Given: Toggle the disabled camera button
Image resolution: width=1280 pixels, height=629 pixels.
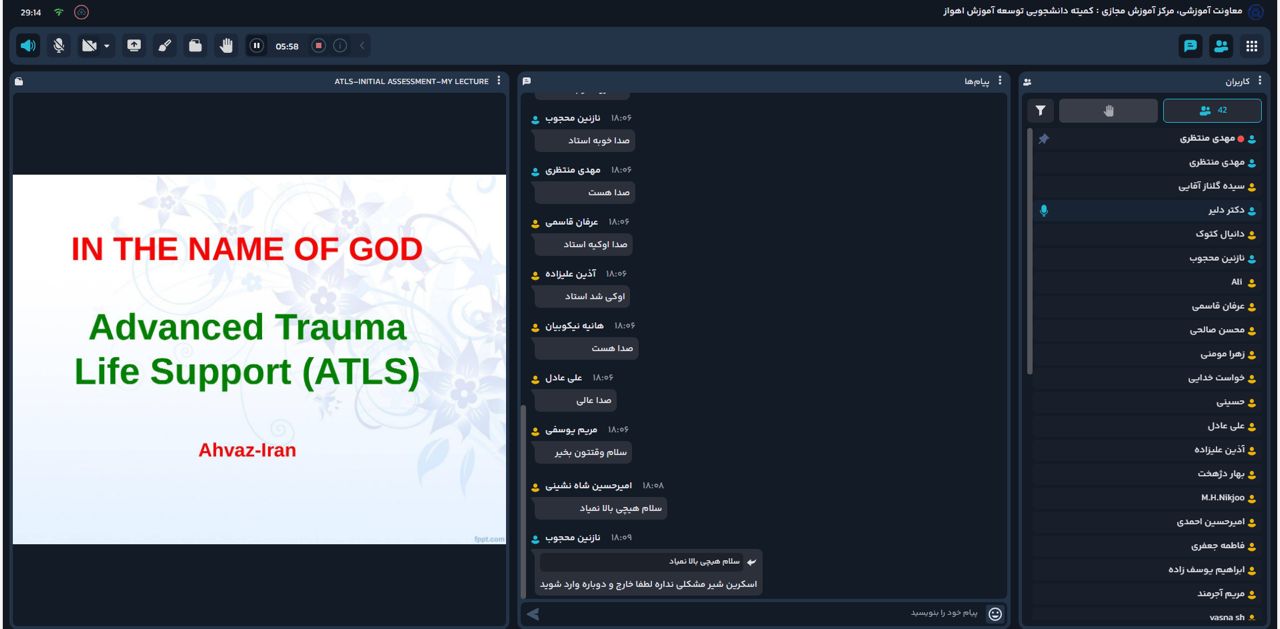Looking at the screenshot, I should pyautogui.click(x=89, y=46).
